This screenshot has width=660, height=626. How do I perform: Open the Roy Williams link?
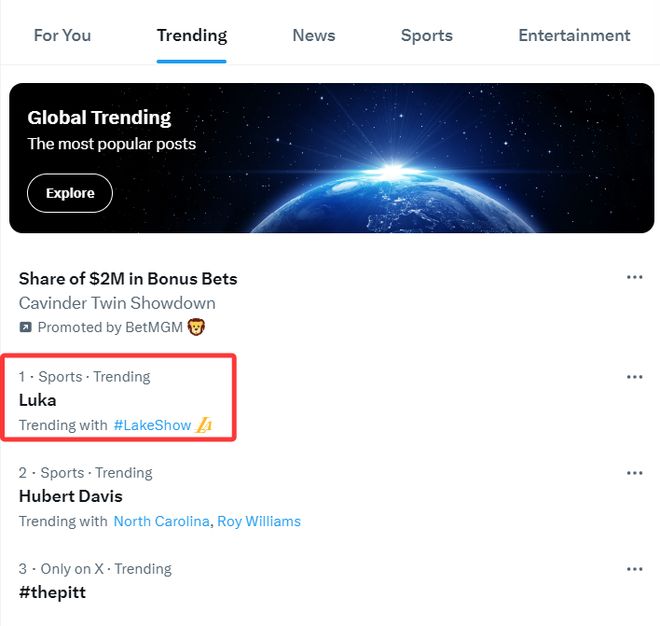point(259,521)
